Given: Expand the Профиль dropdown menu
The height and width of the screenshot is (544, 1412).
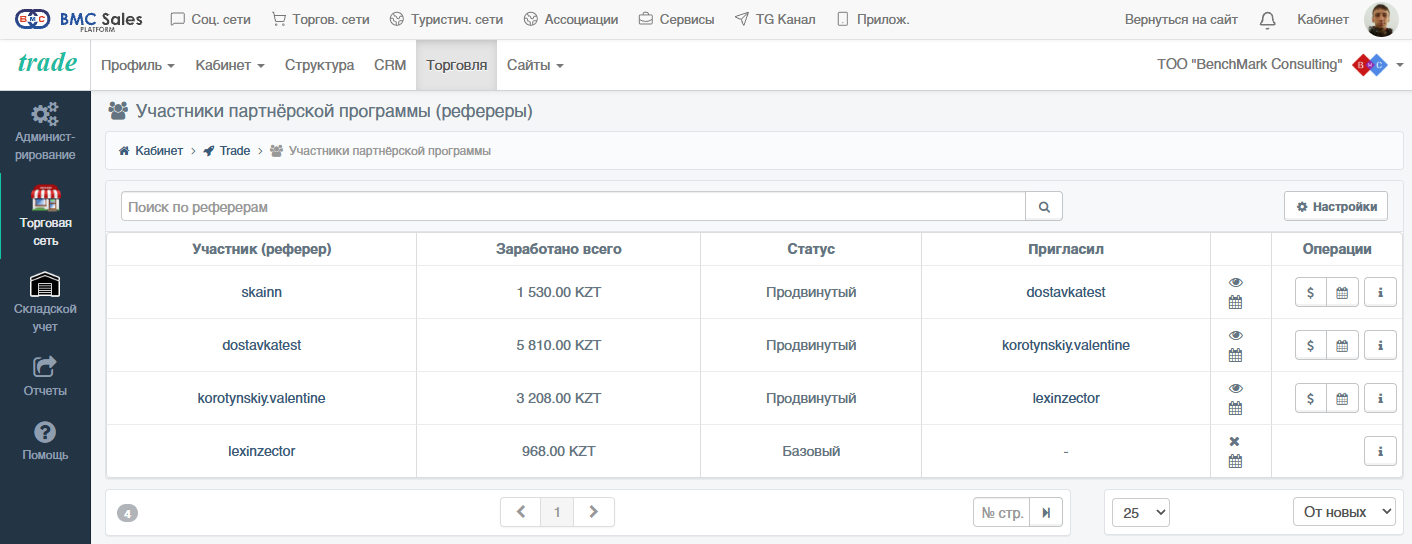Looking at the screenshot, I should coord(138,65).
